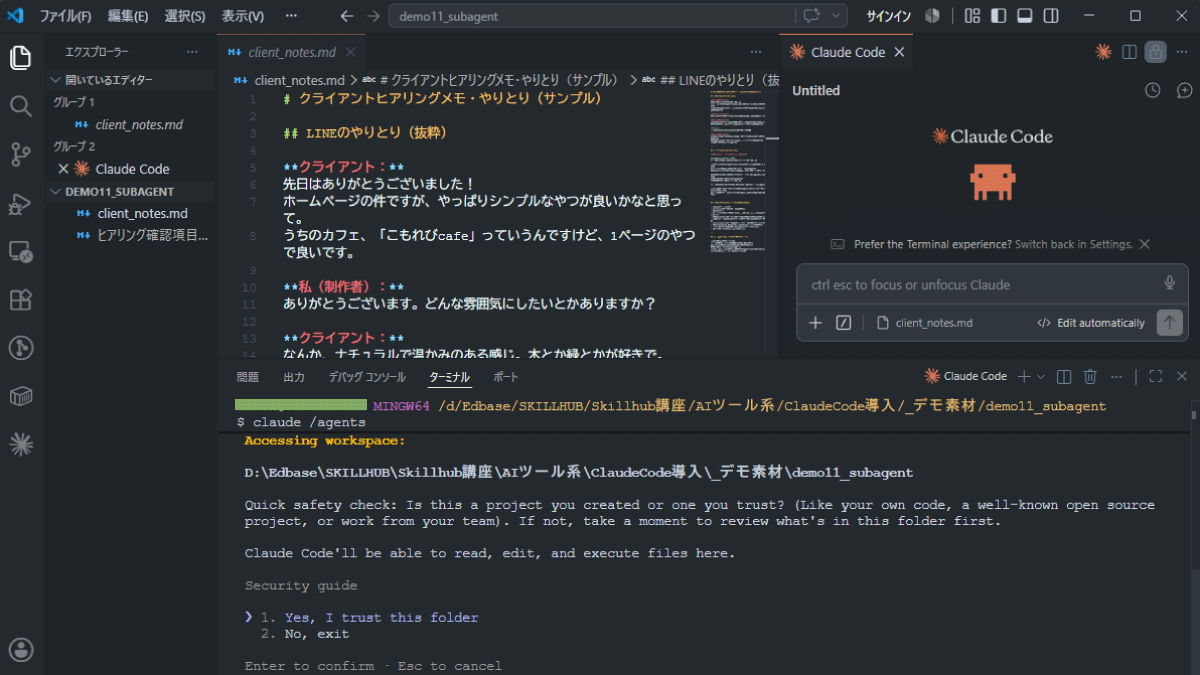Split the Claude Code editor right
This screenshot has width=1200, height=675.
(x=1129, y=52)
